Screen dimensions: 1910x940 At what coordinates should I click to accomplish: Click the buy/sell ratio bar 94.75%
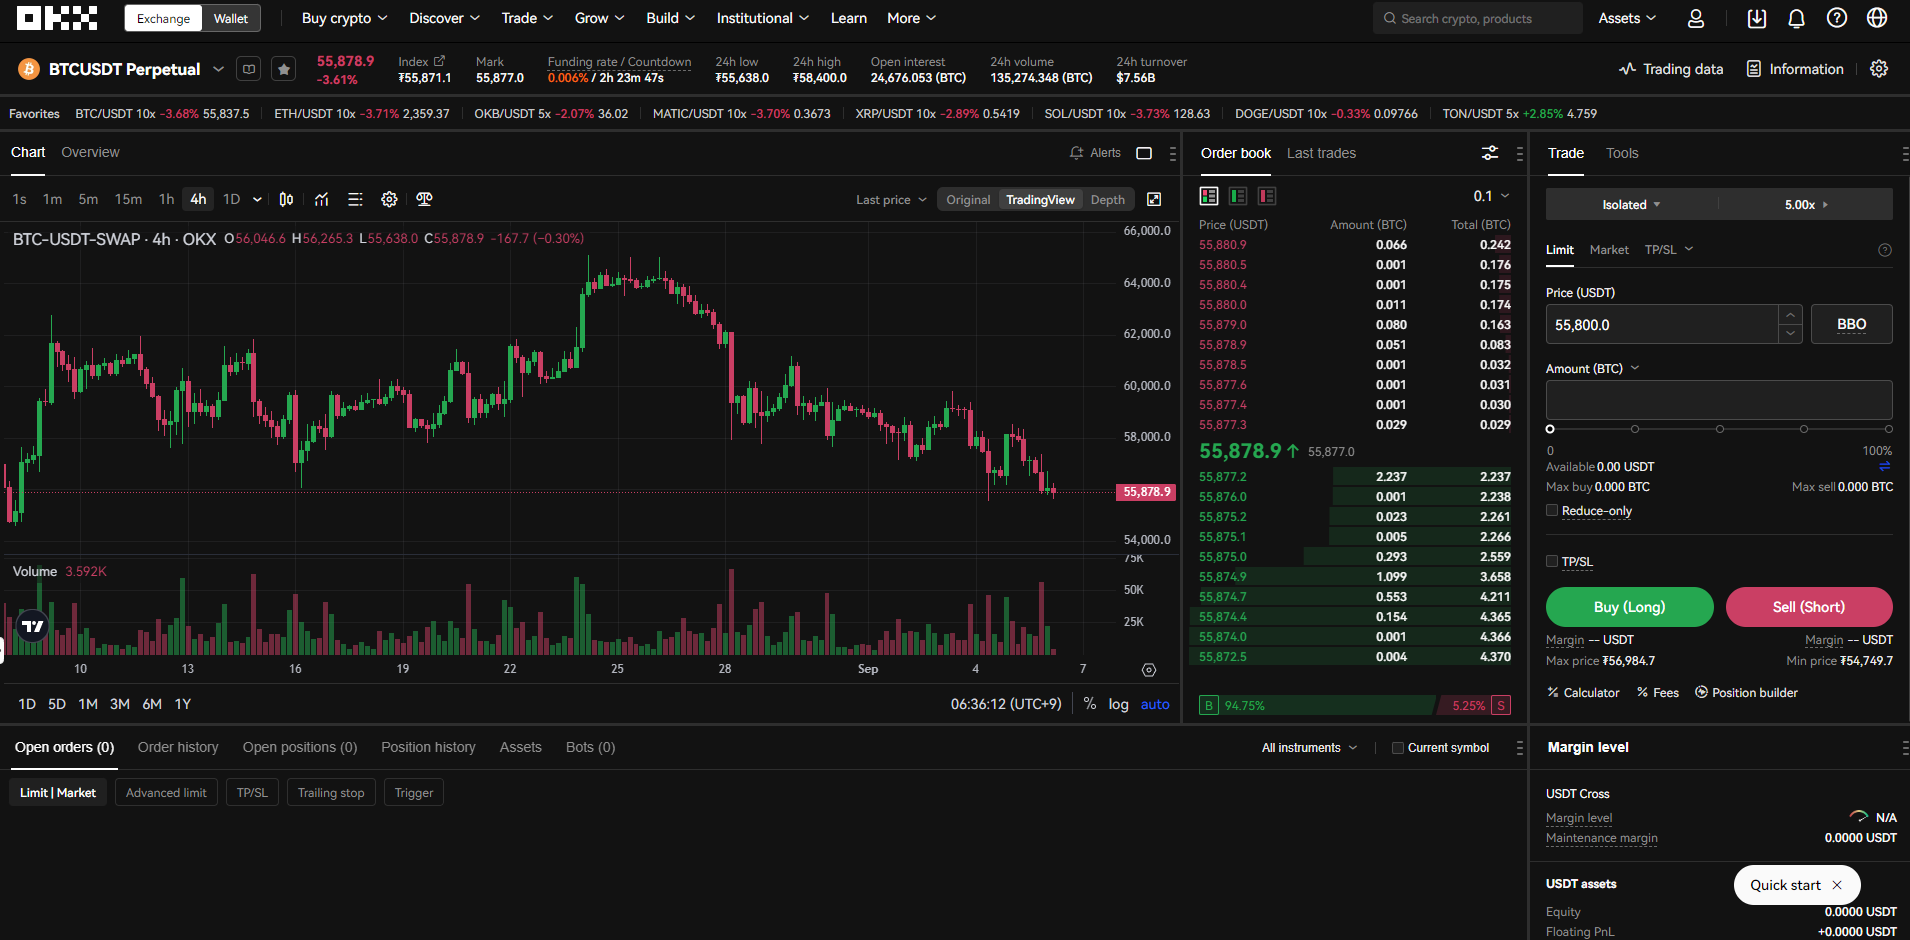1317,705
